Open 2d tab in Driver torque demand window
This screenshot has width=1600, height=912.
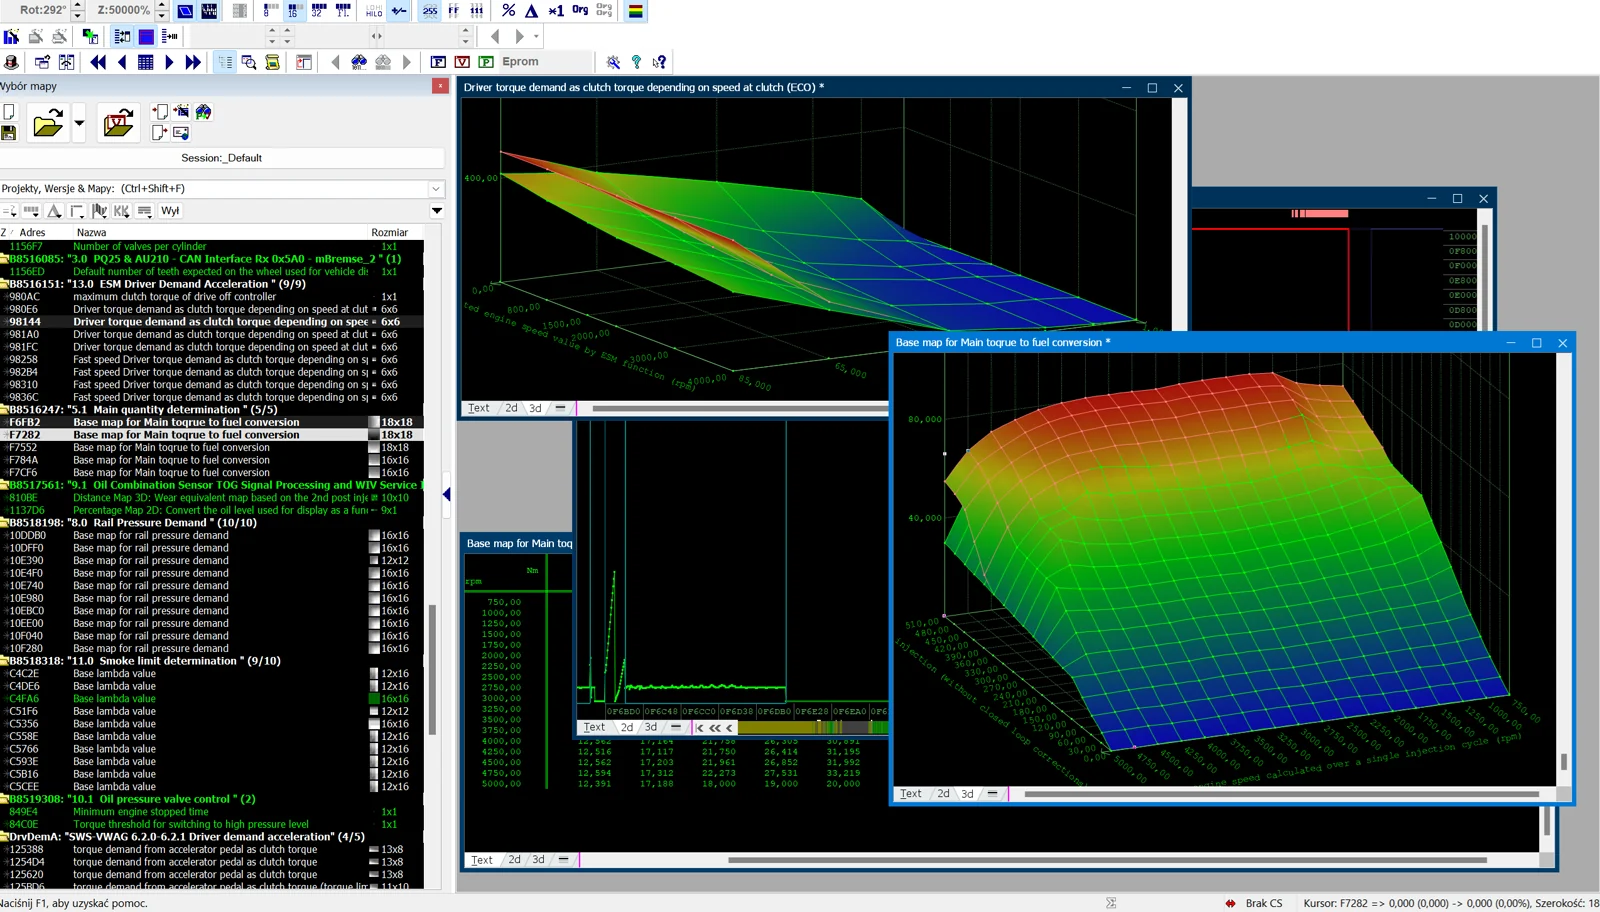click(x=511, y=408)
